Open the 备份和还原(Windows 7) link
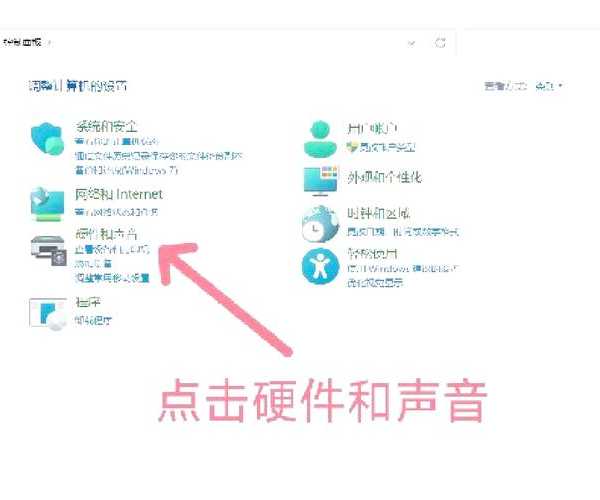 click(x=126, y=169)
